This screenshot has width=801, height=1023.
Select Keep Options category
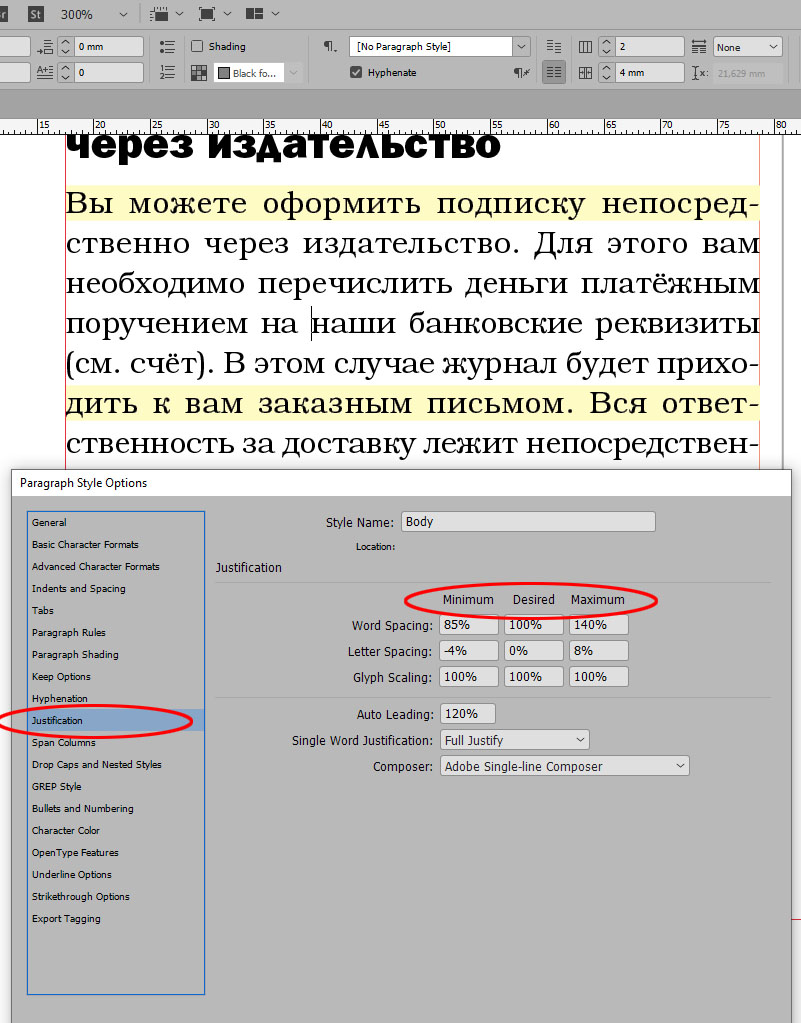pyautogui.click(x=116, y=677)
